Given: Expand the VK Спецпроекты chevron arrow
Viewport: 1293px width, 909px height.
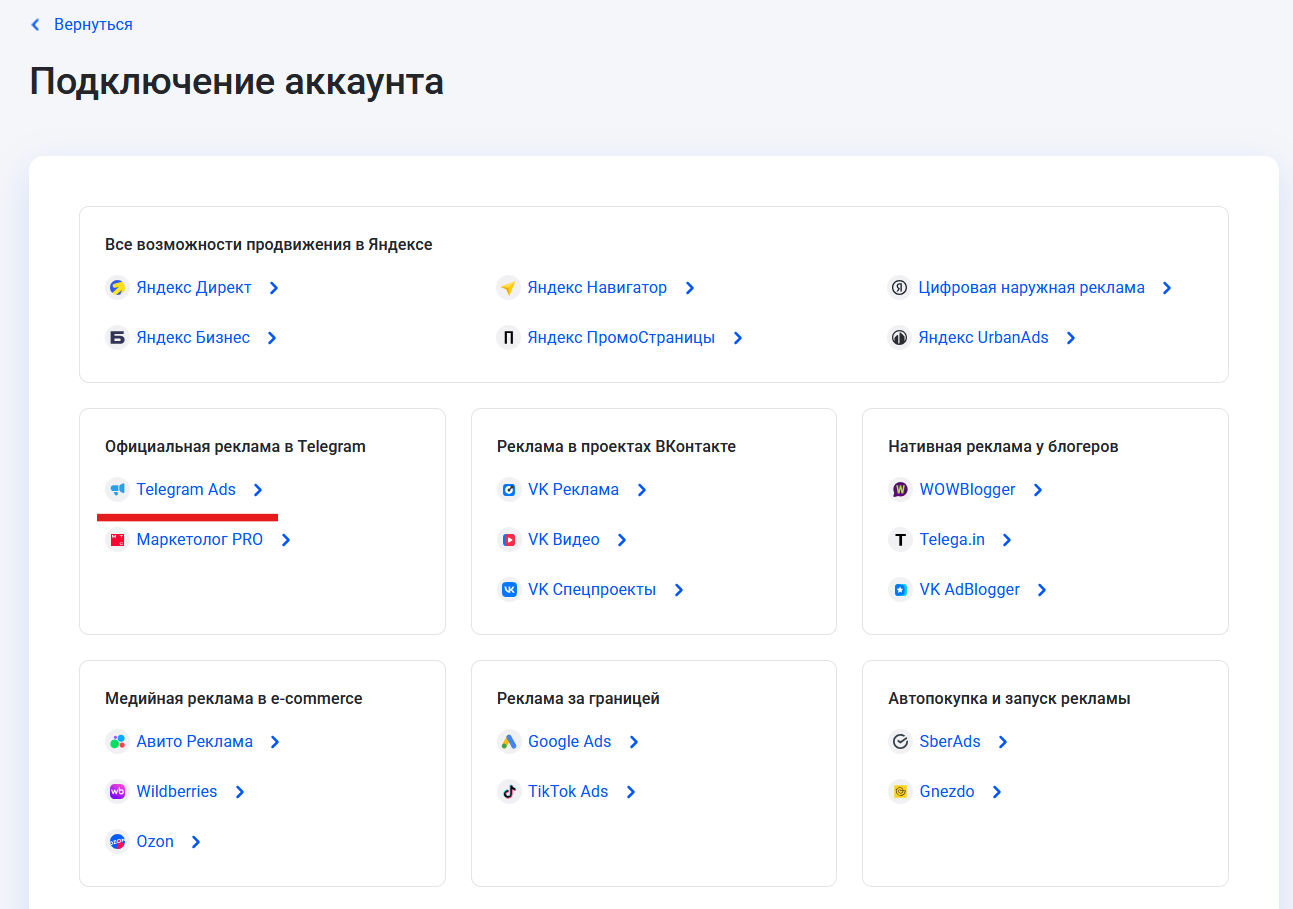Looking at the screenshot, I should pos(679,589).
